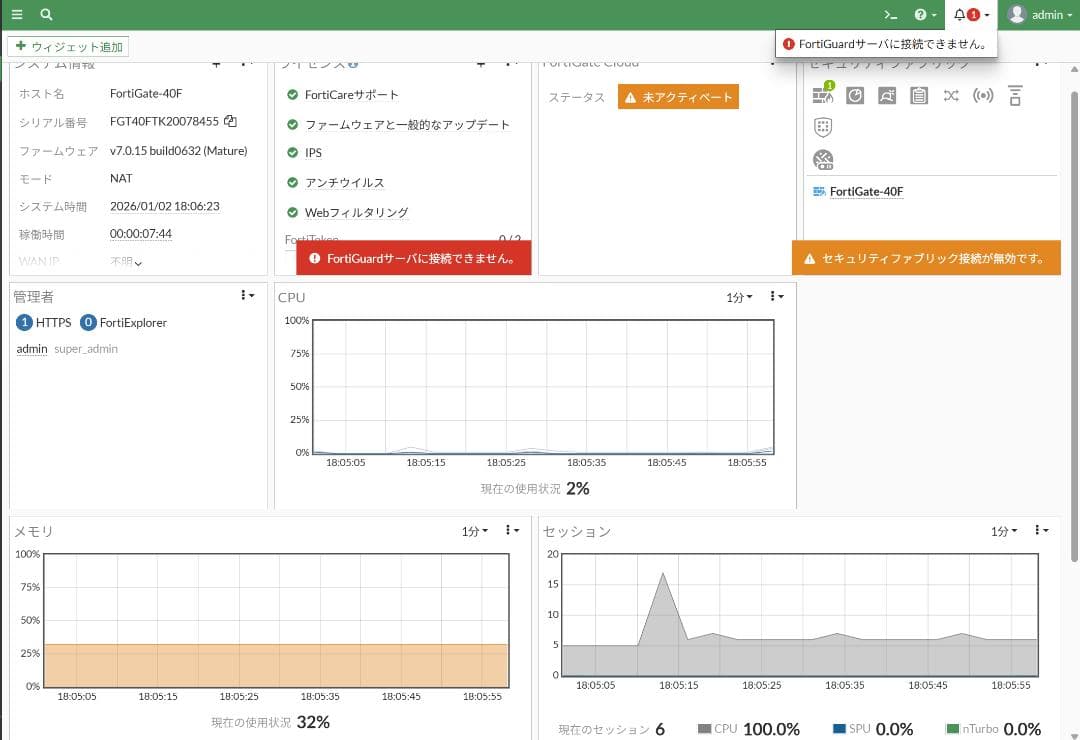
Task: Click the FortiClient shield icon in Security Fabric
Action: (x=822, y=127)
